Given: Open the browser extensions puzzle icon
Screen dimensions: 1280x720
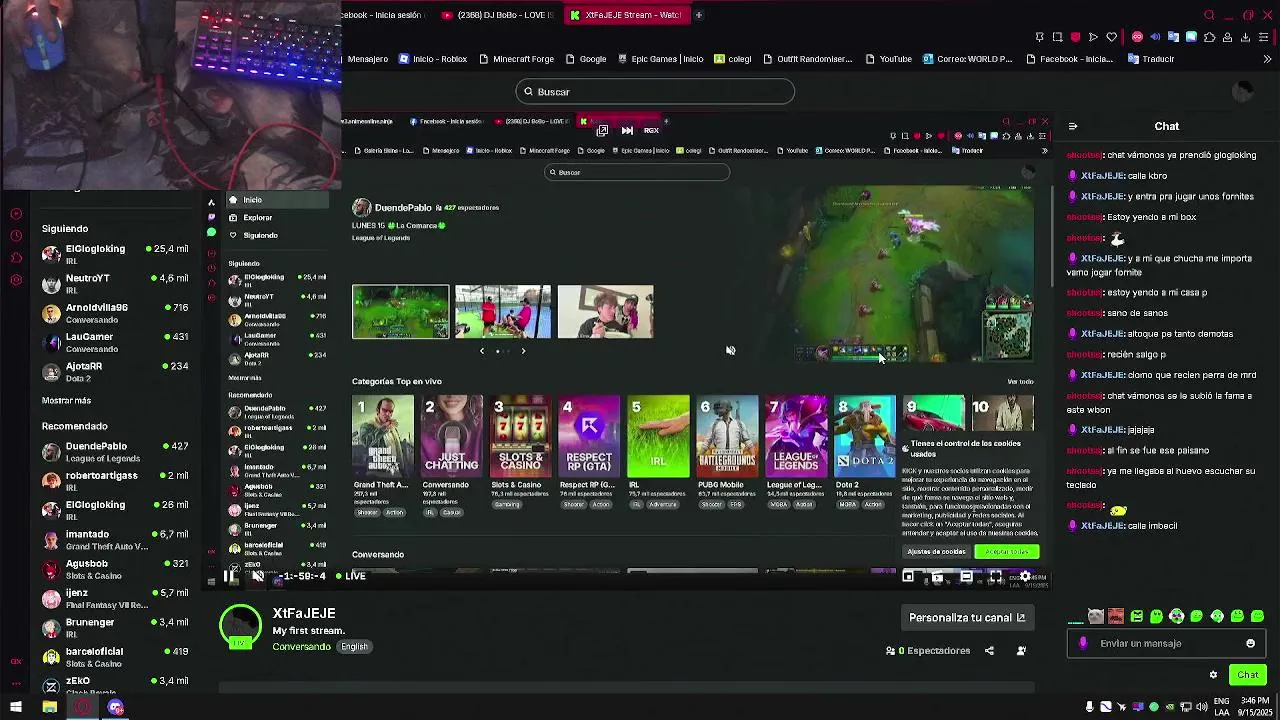Looking at the screenshot, I should 1209,37.
